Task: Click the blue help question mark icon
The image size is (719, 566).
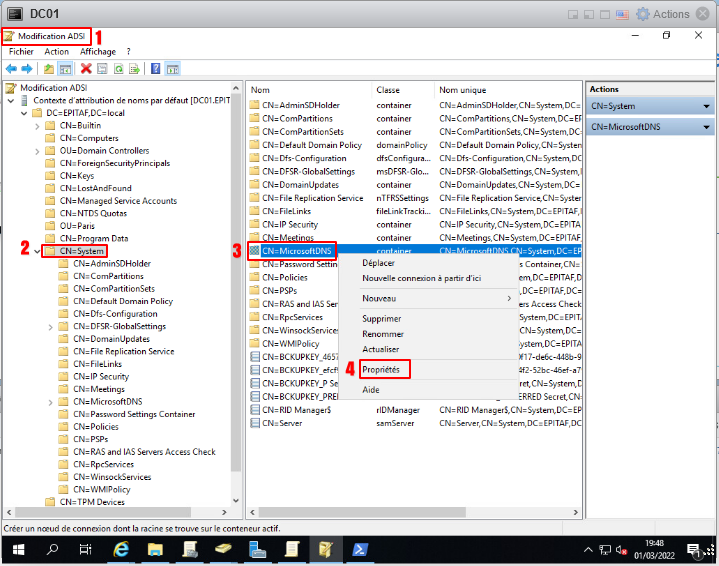Action: [156, 69]
